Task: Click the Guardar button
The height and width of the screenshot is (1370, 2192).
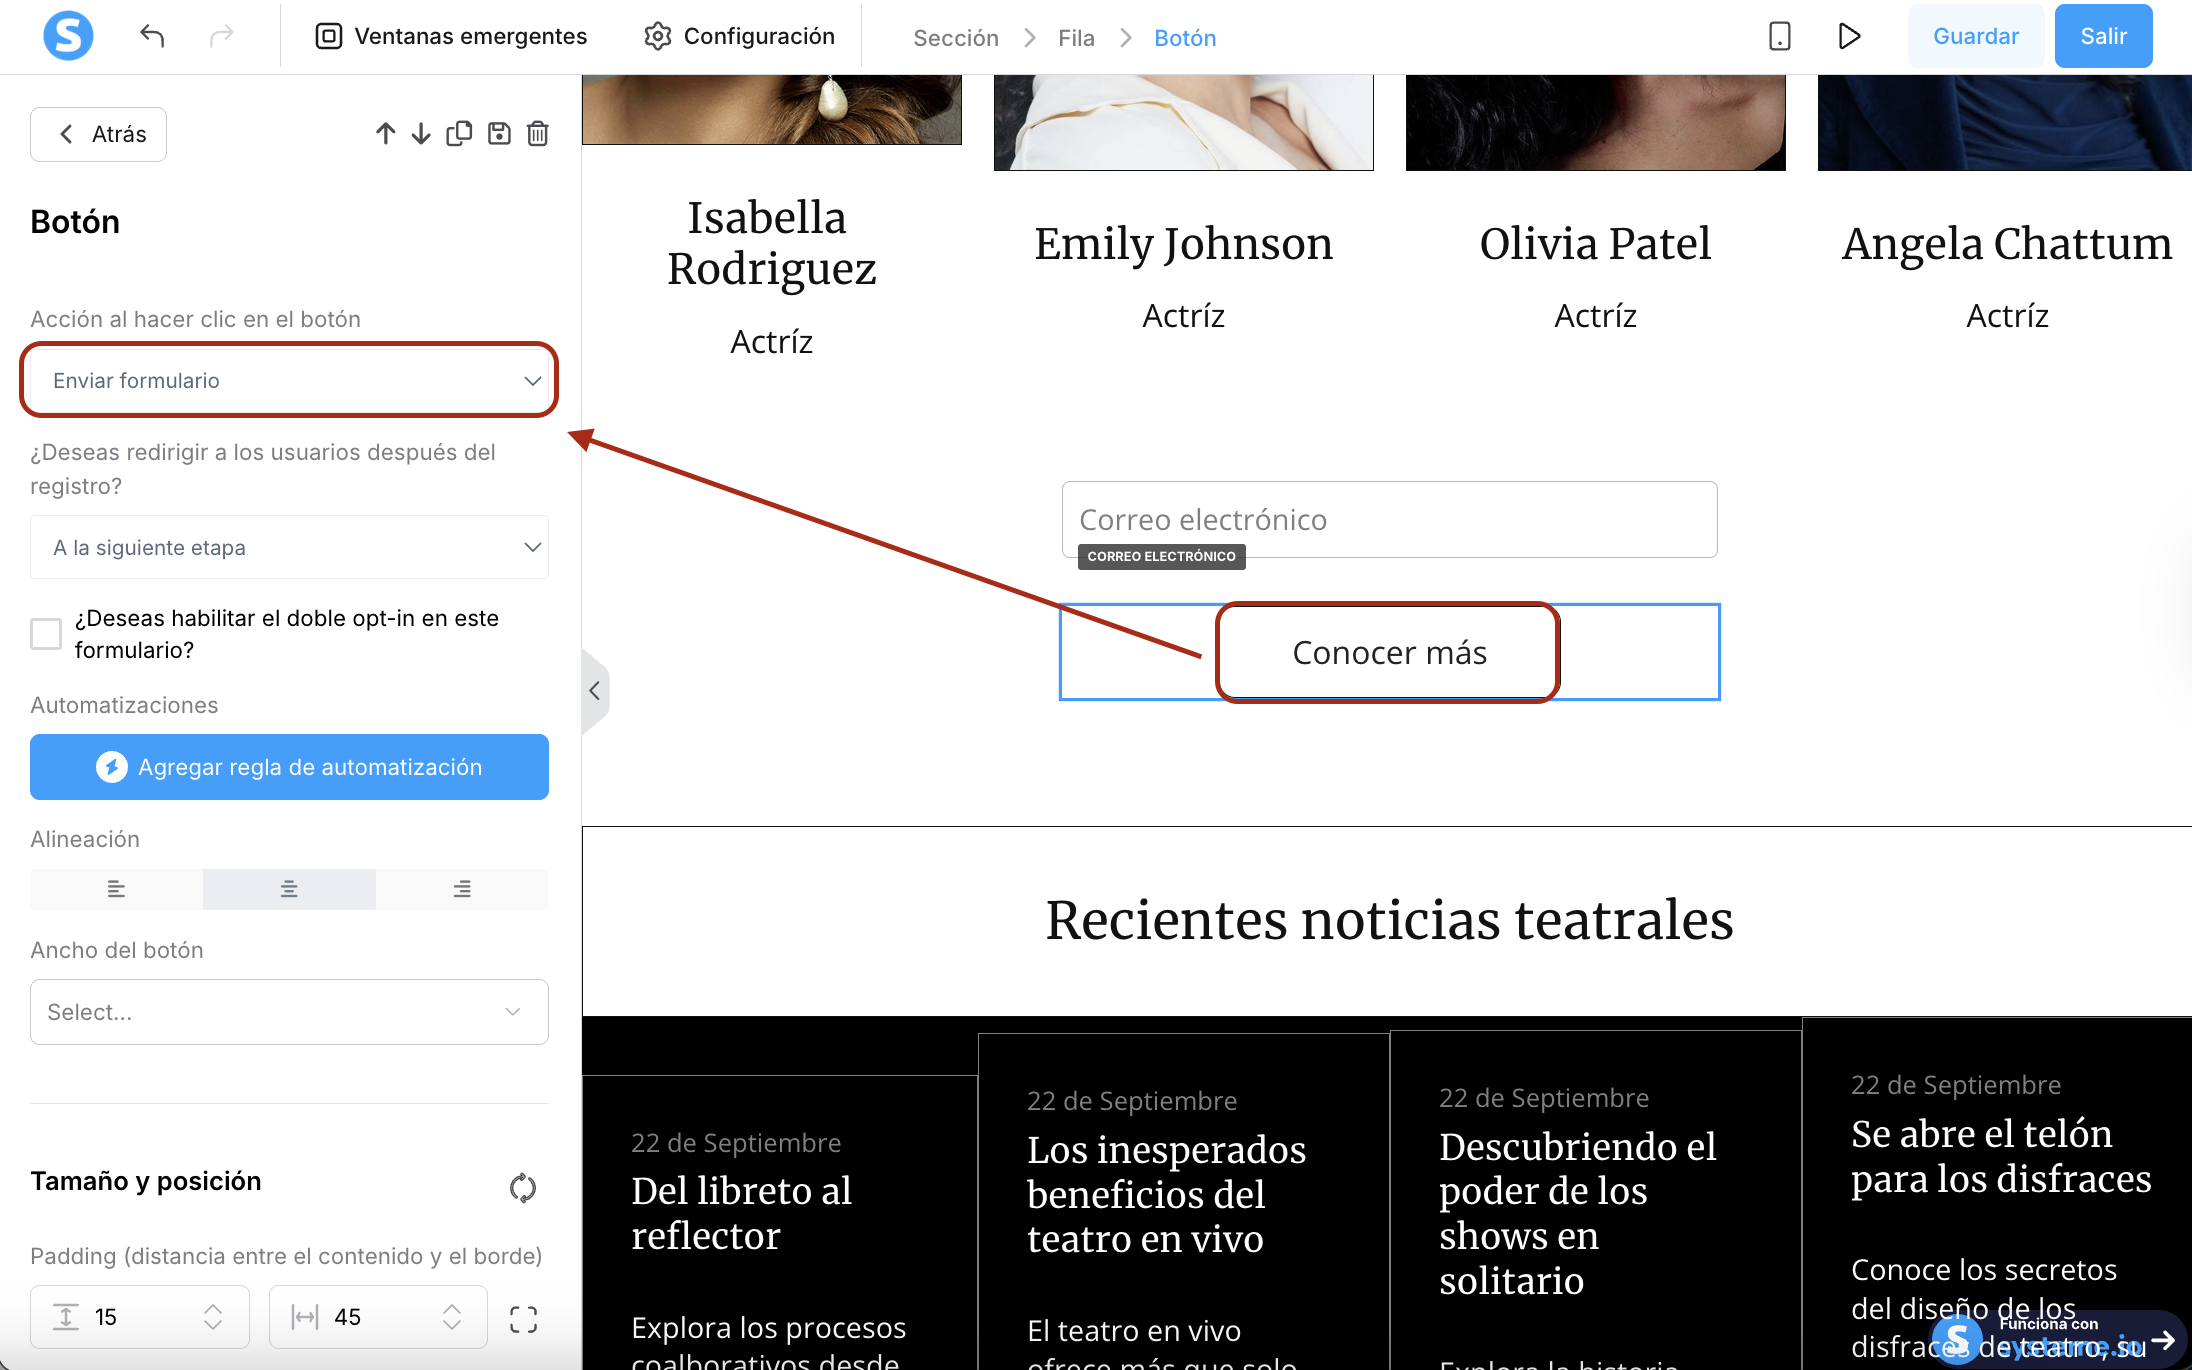Action: click(x=1975, y=37)
